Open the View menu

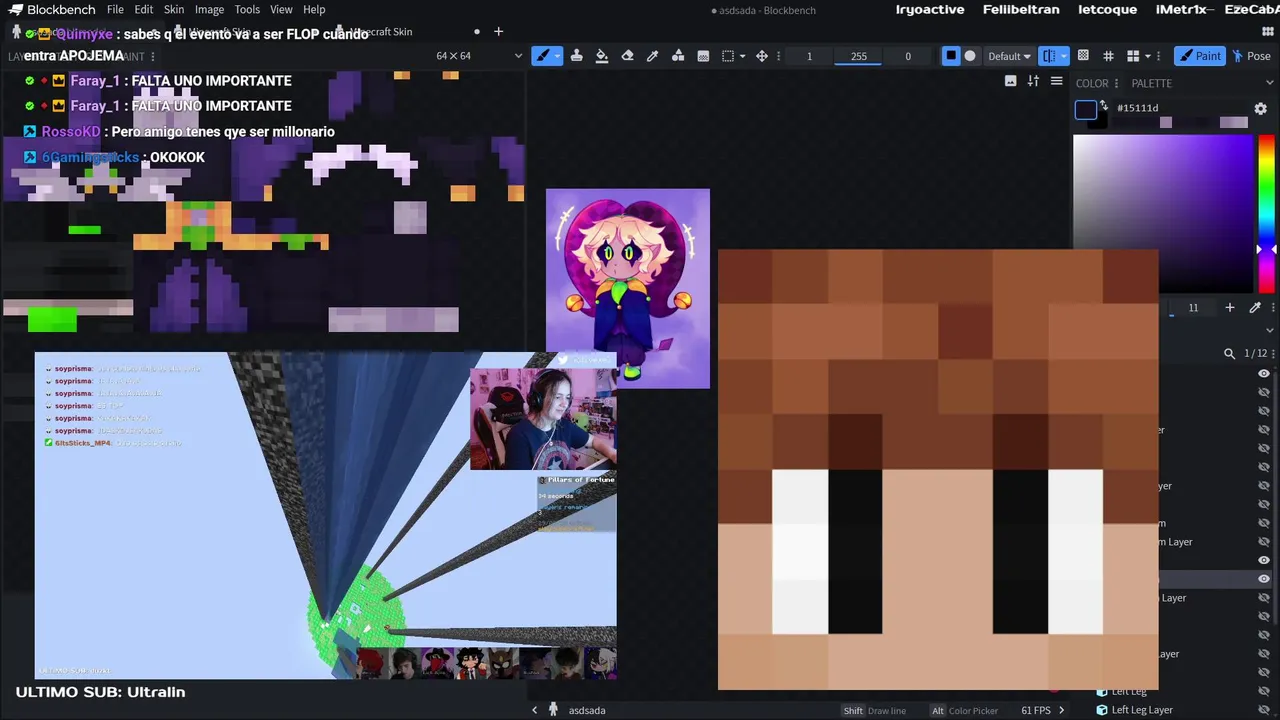click(x=281, y=10)
